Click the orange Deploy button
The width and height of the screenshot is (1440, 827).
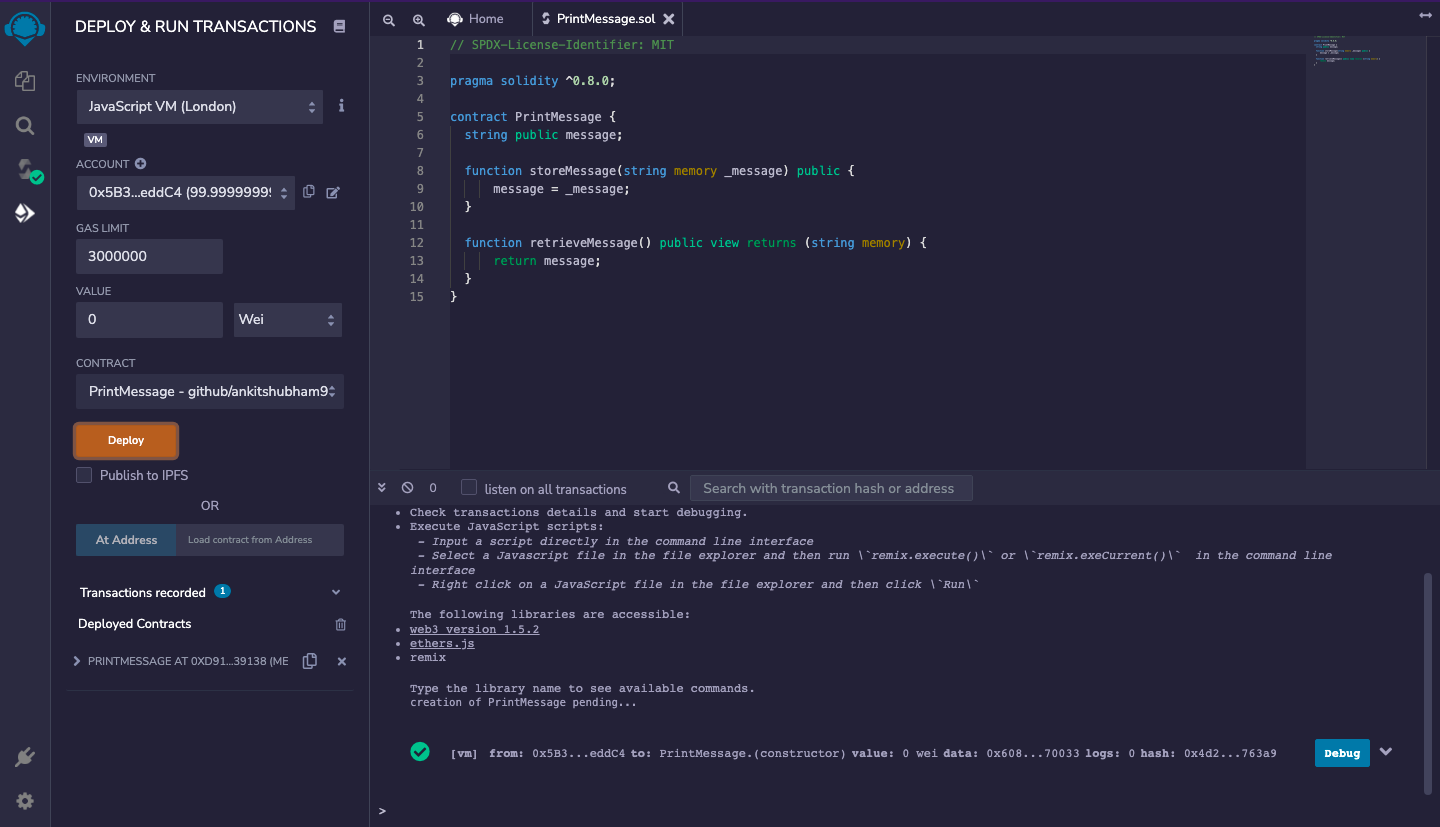[126, 440]
